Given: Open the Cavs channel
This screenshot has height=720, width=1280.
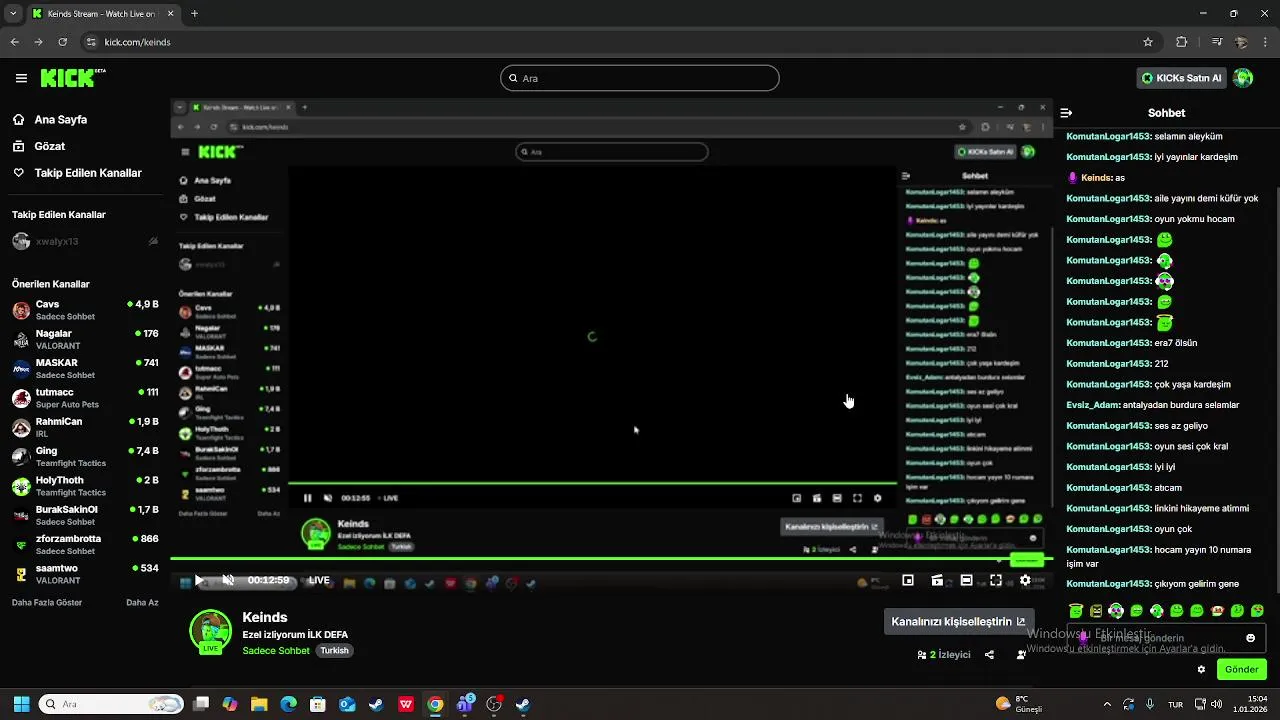Looking at the screenshot, I should 85,310.
